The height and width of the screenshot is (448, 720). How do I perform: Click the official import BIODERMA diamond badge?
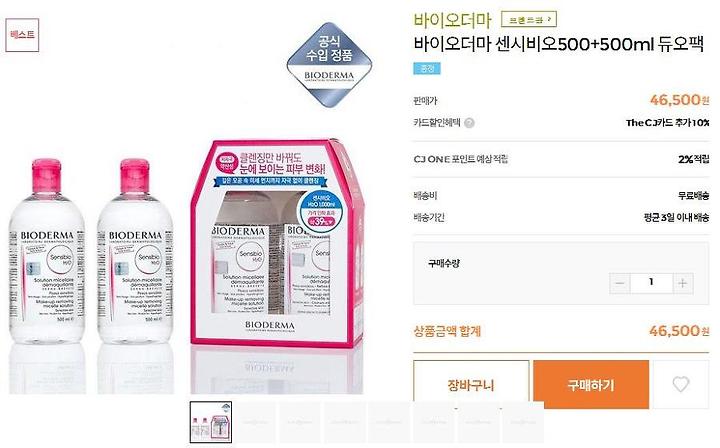[x=329, y=66]
